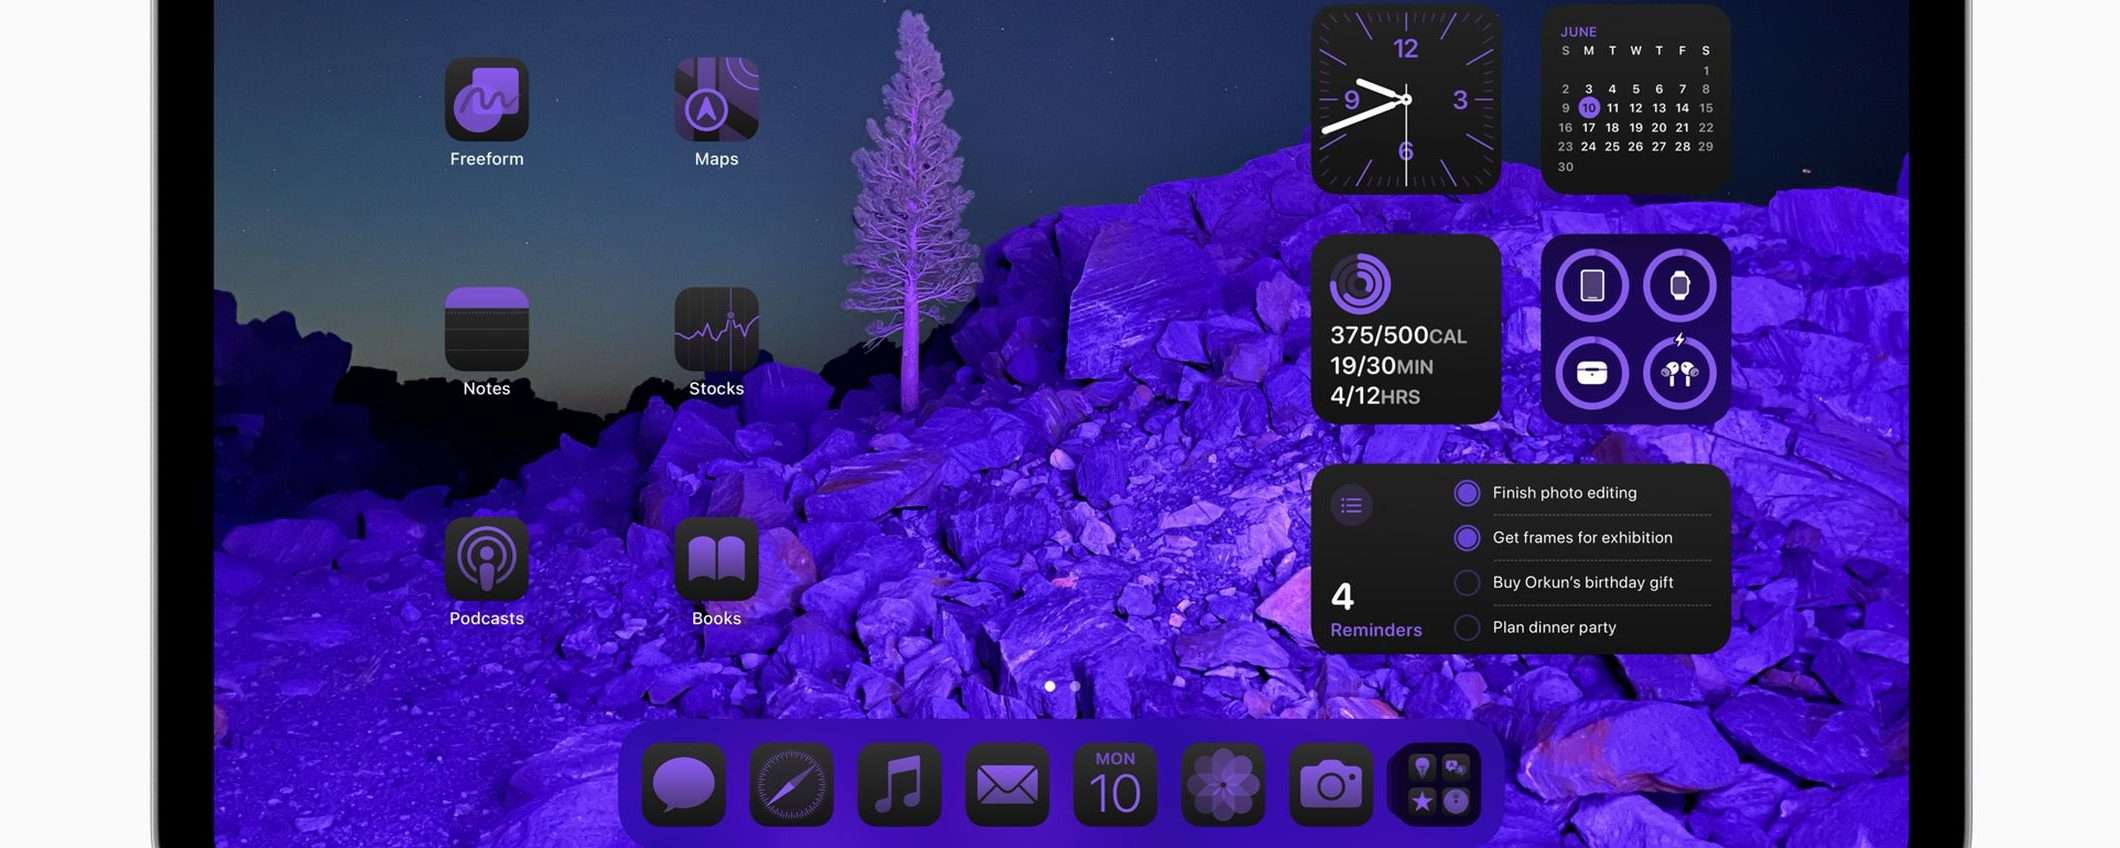Open the Books app
Viewport: 2120px width, 848px height.
(716, 559)
